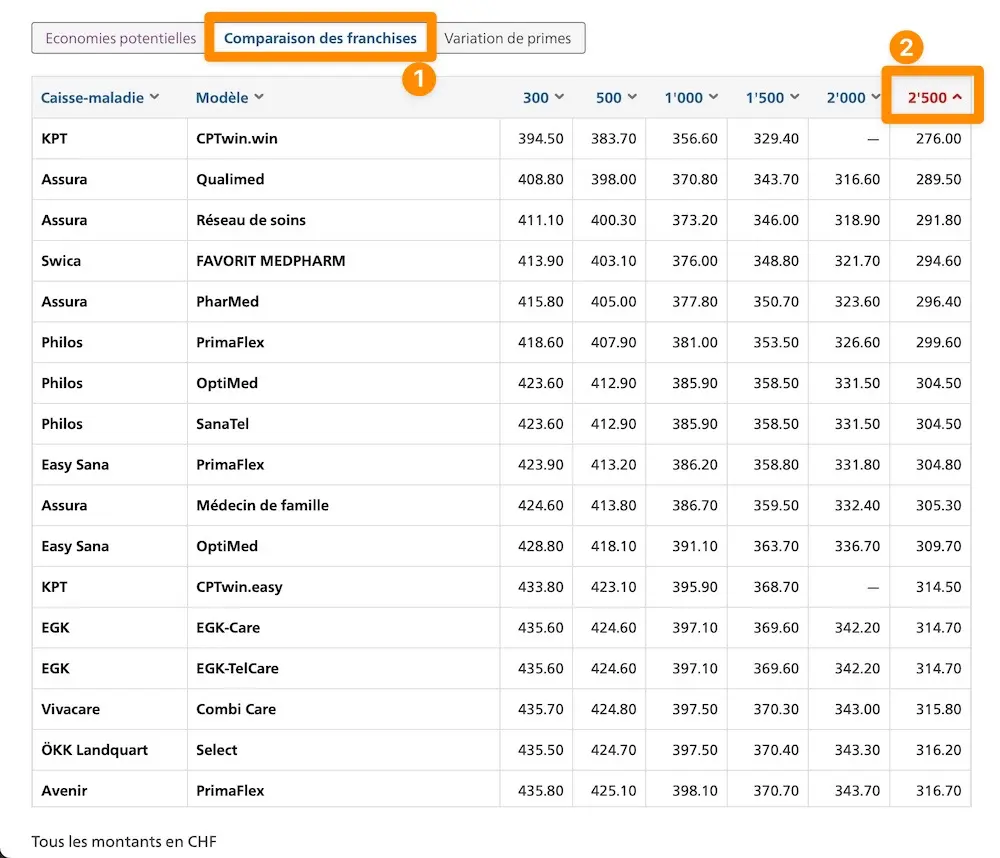
Task: Click Swica insurer name
Action: point(61,261)
